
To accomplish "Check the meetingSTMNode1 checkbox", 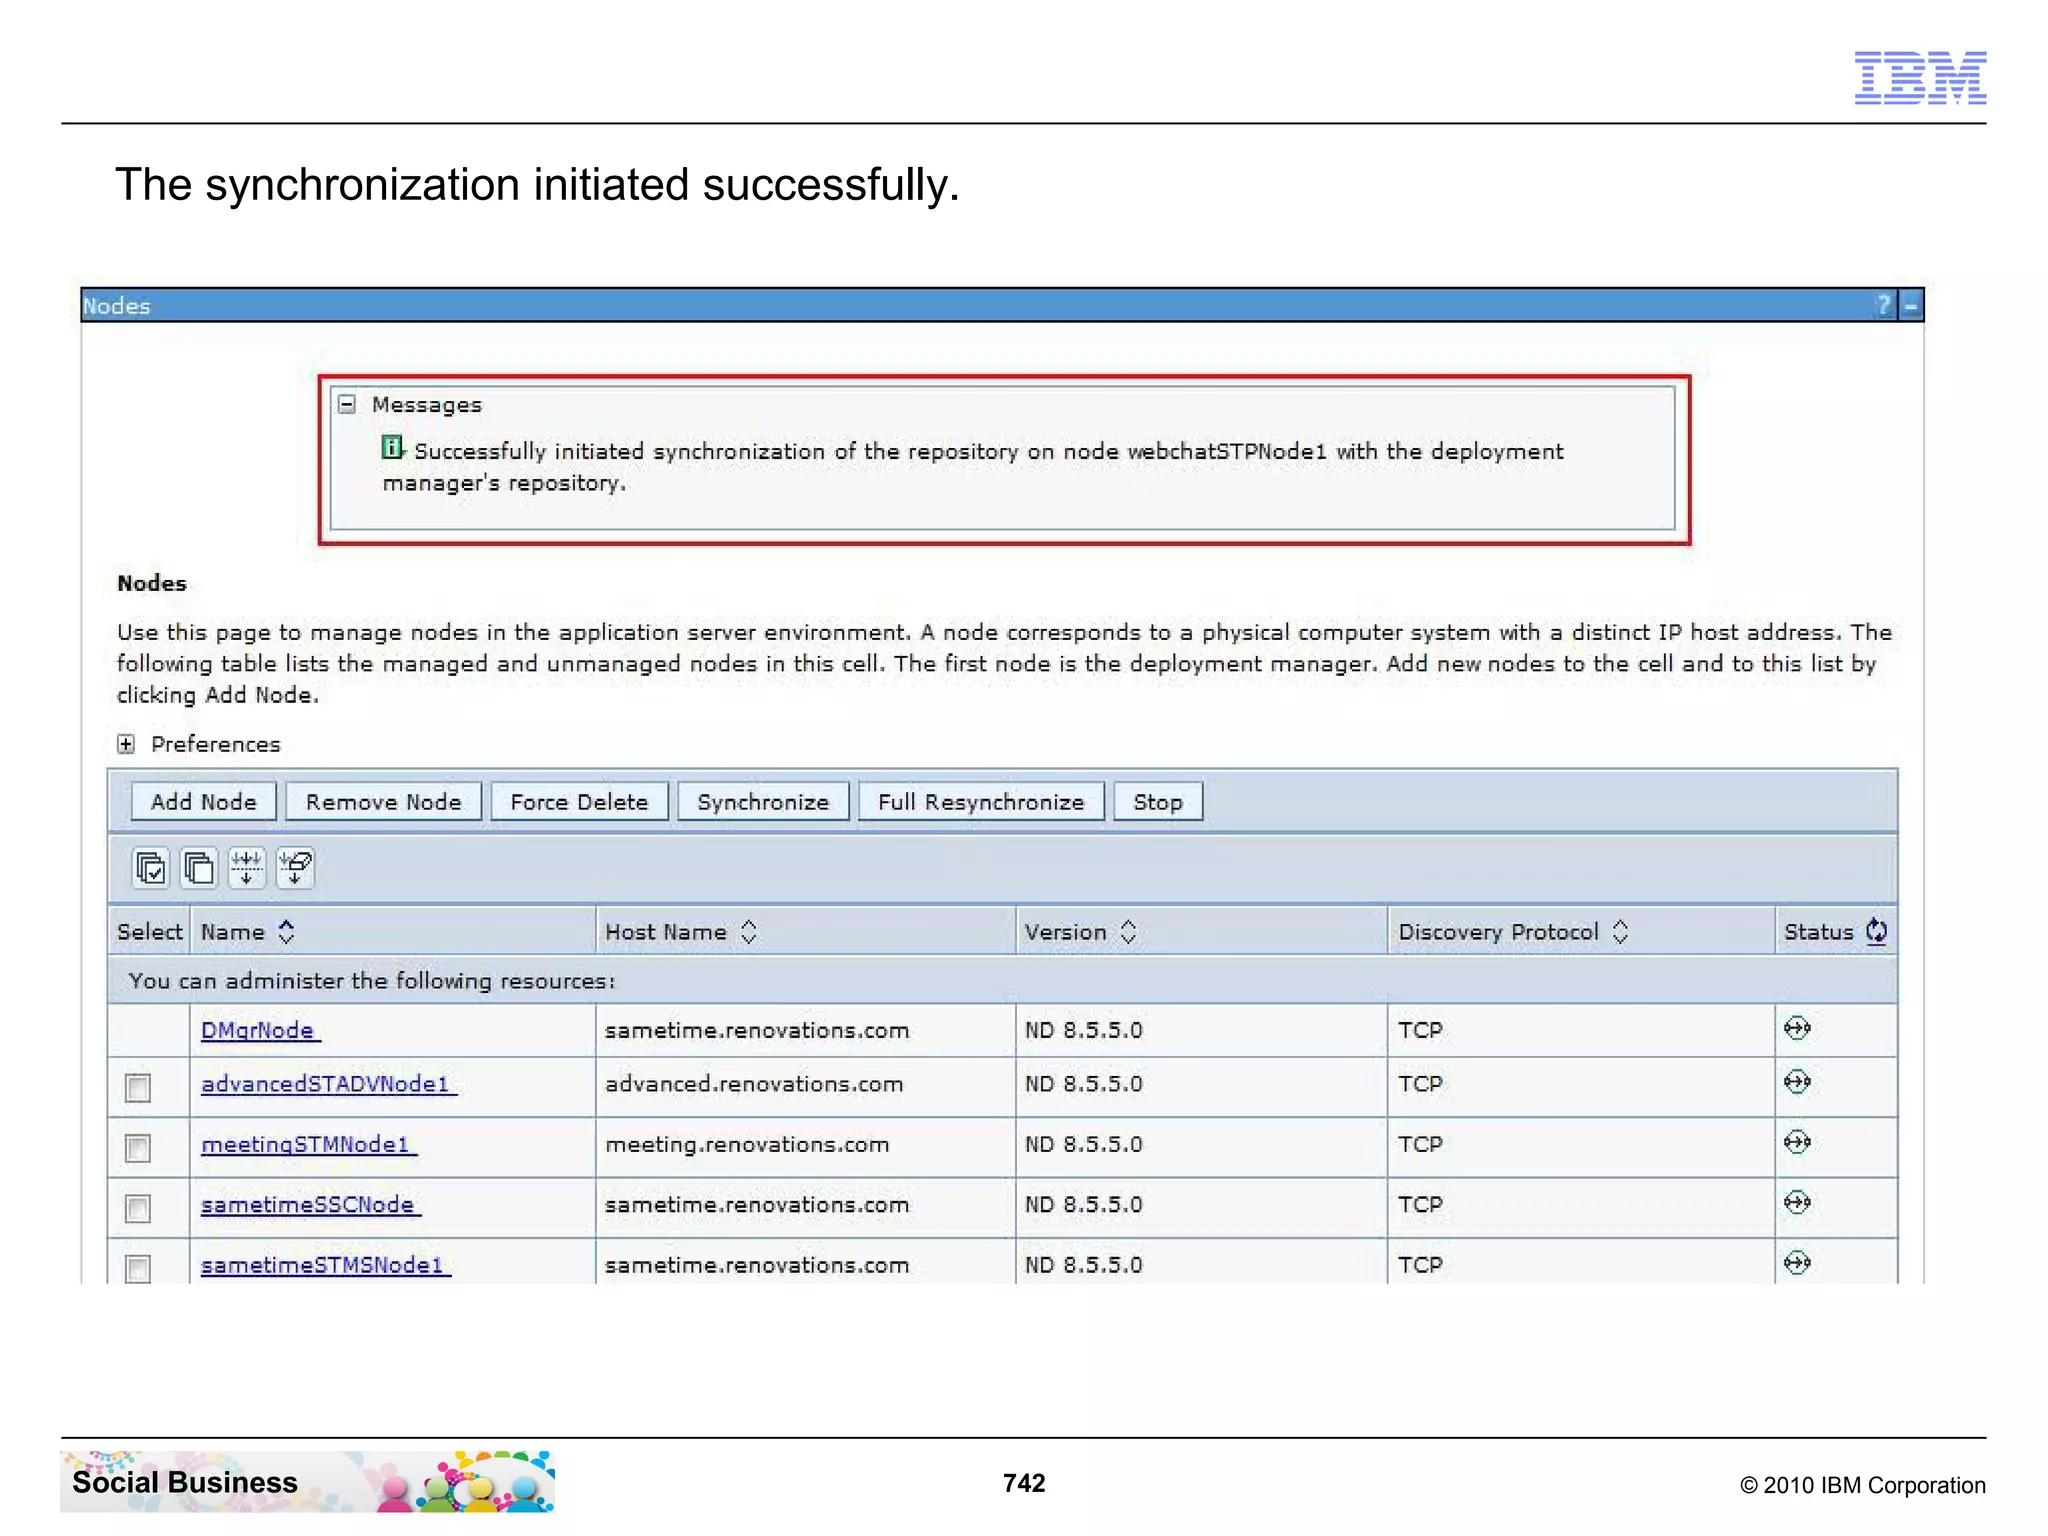I will tap(138, 1148).
